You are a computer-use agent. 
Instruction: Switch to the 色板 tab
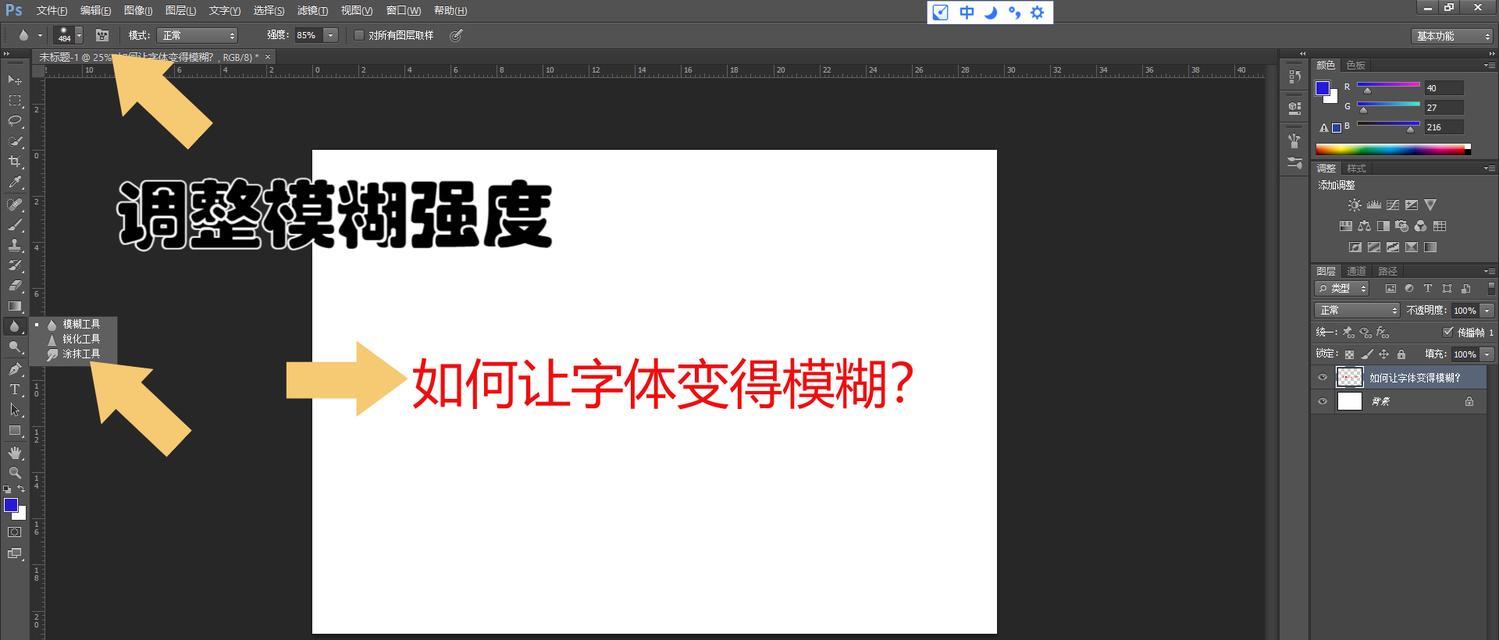coord(1355,65)
